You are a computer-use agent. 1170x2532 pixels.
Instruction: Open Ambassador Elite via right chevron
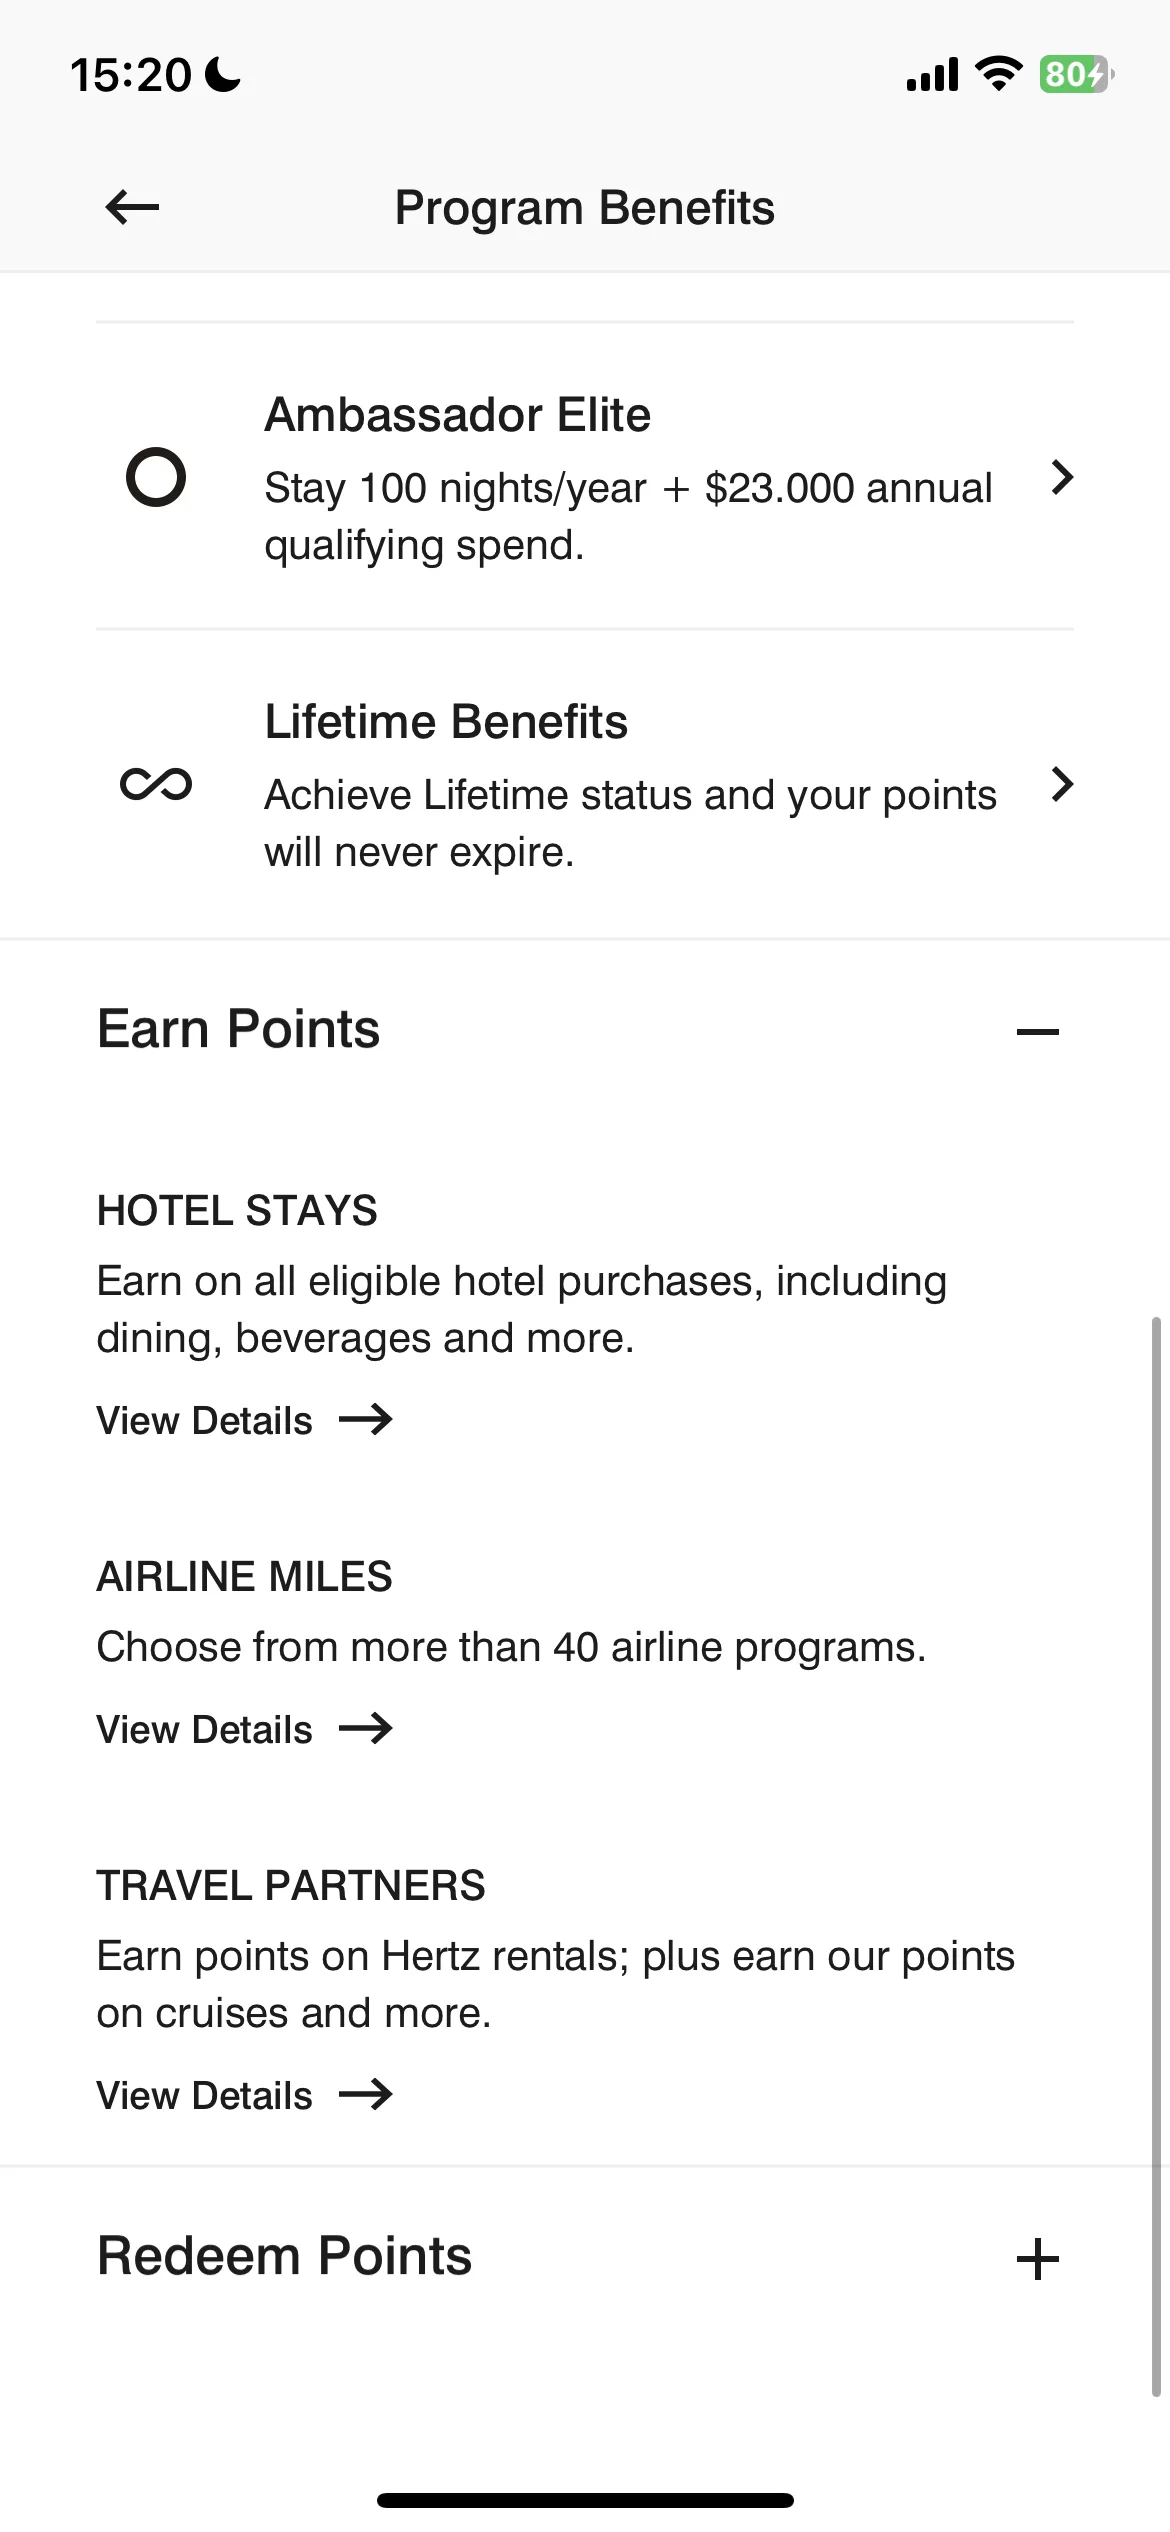pyautogui.click(x=1062, y=477)
